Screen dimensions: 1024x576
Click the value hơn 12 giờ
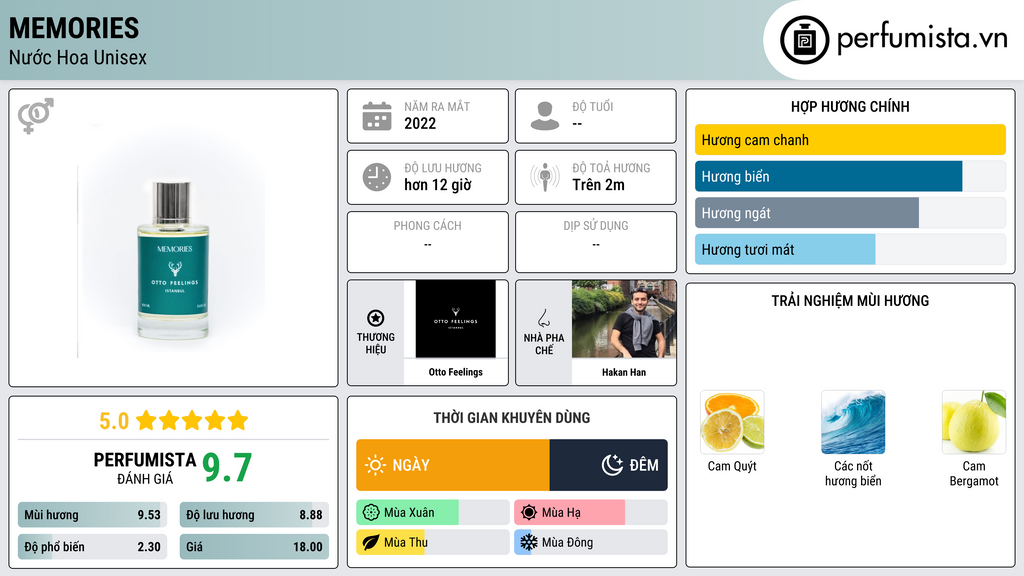(x=438, y=185)
